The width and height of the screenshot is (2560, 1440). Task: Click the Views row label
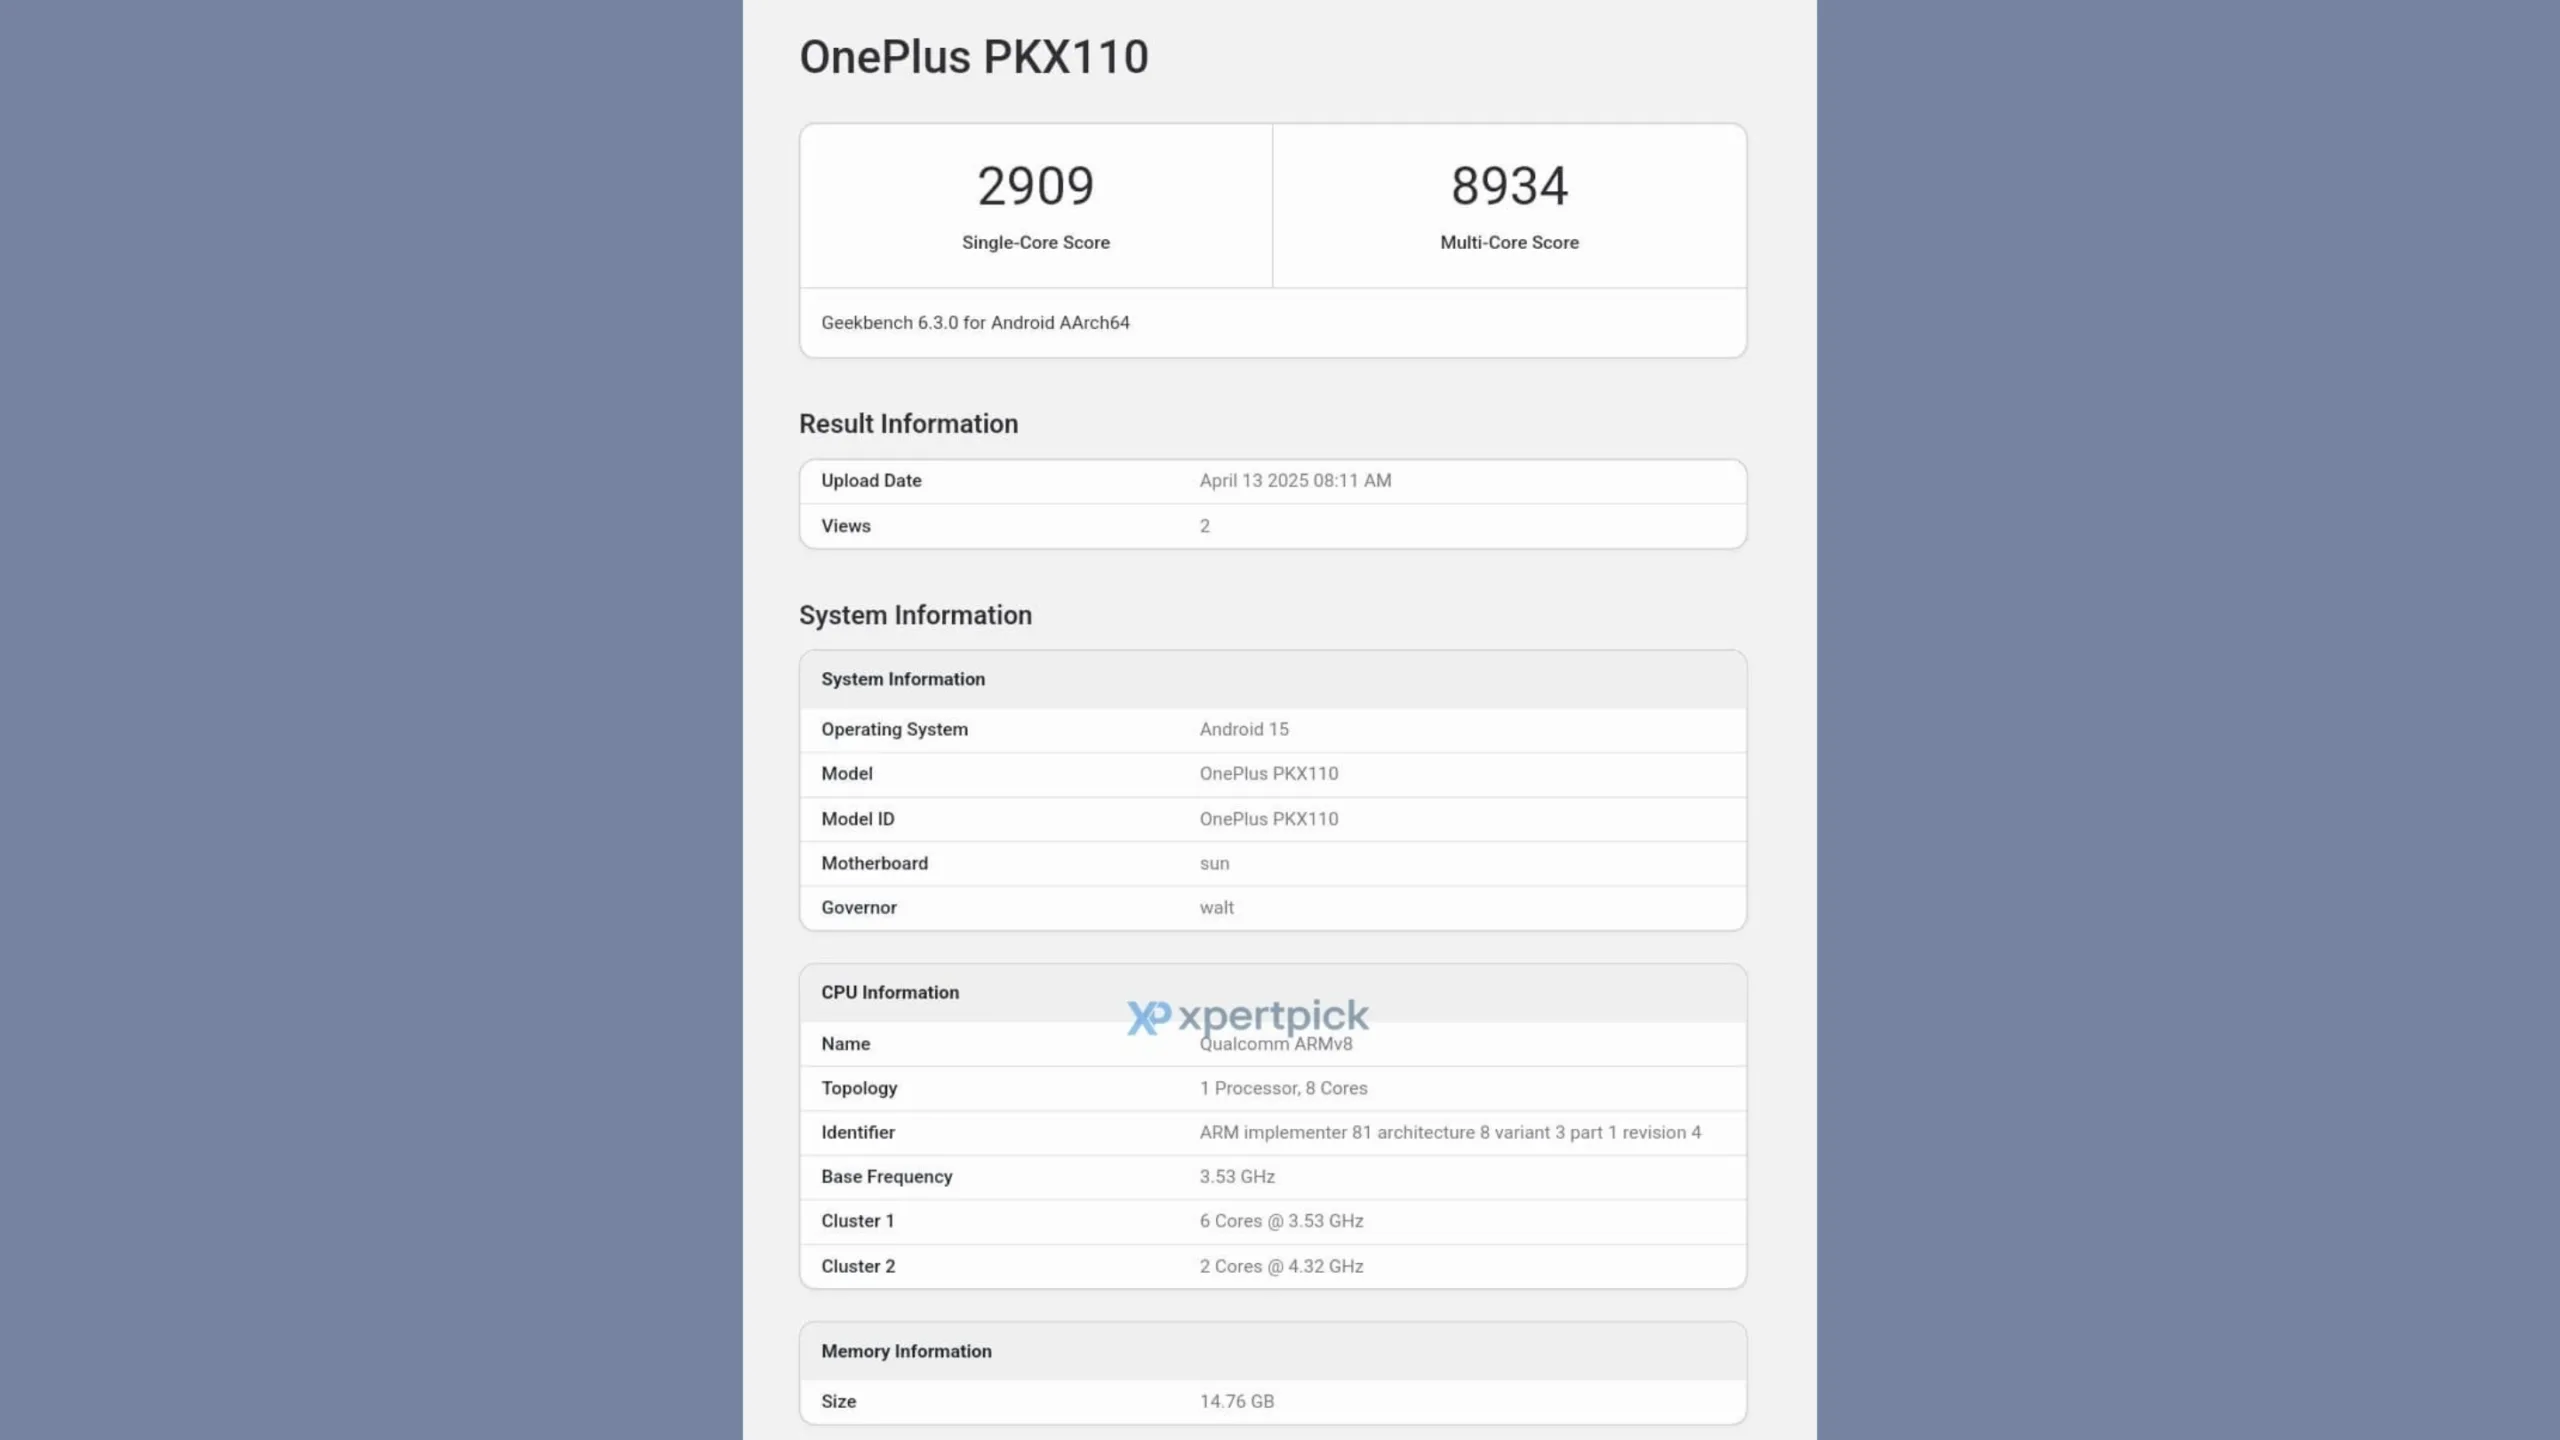pos(846,526)
